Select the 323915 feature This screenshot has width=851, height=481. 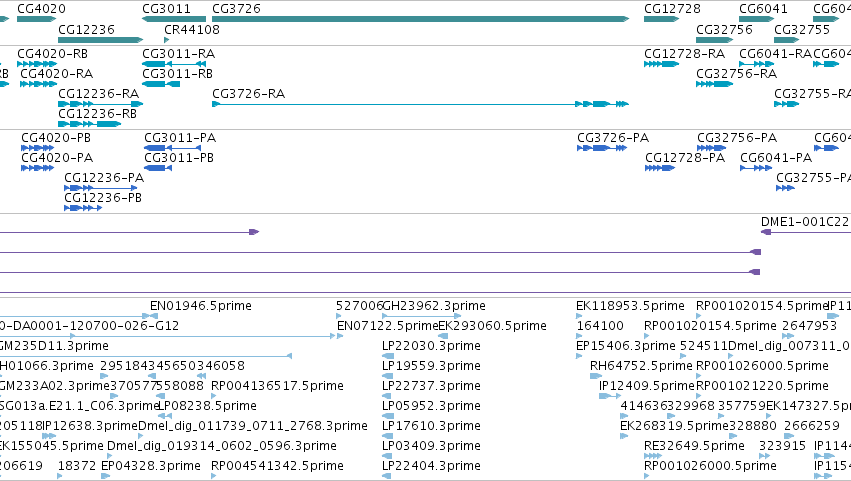764,457
